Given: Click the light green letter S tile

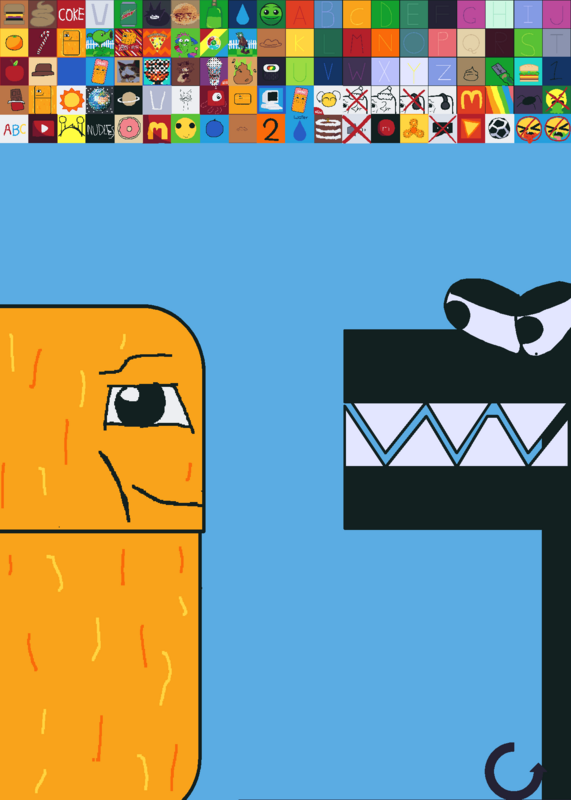Looking at the screenshot, I should [528, 43].
